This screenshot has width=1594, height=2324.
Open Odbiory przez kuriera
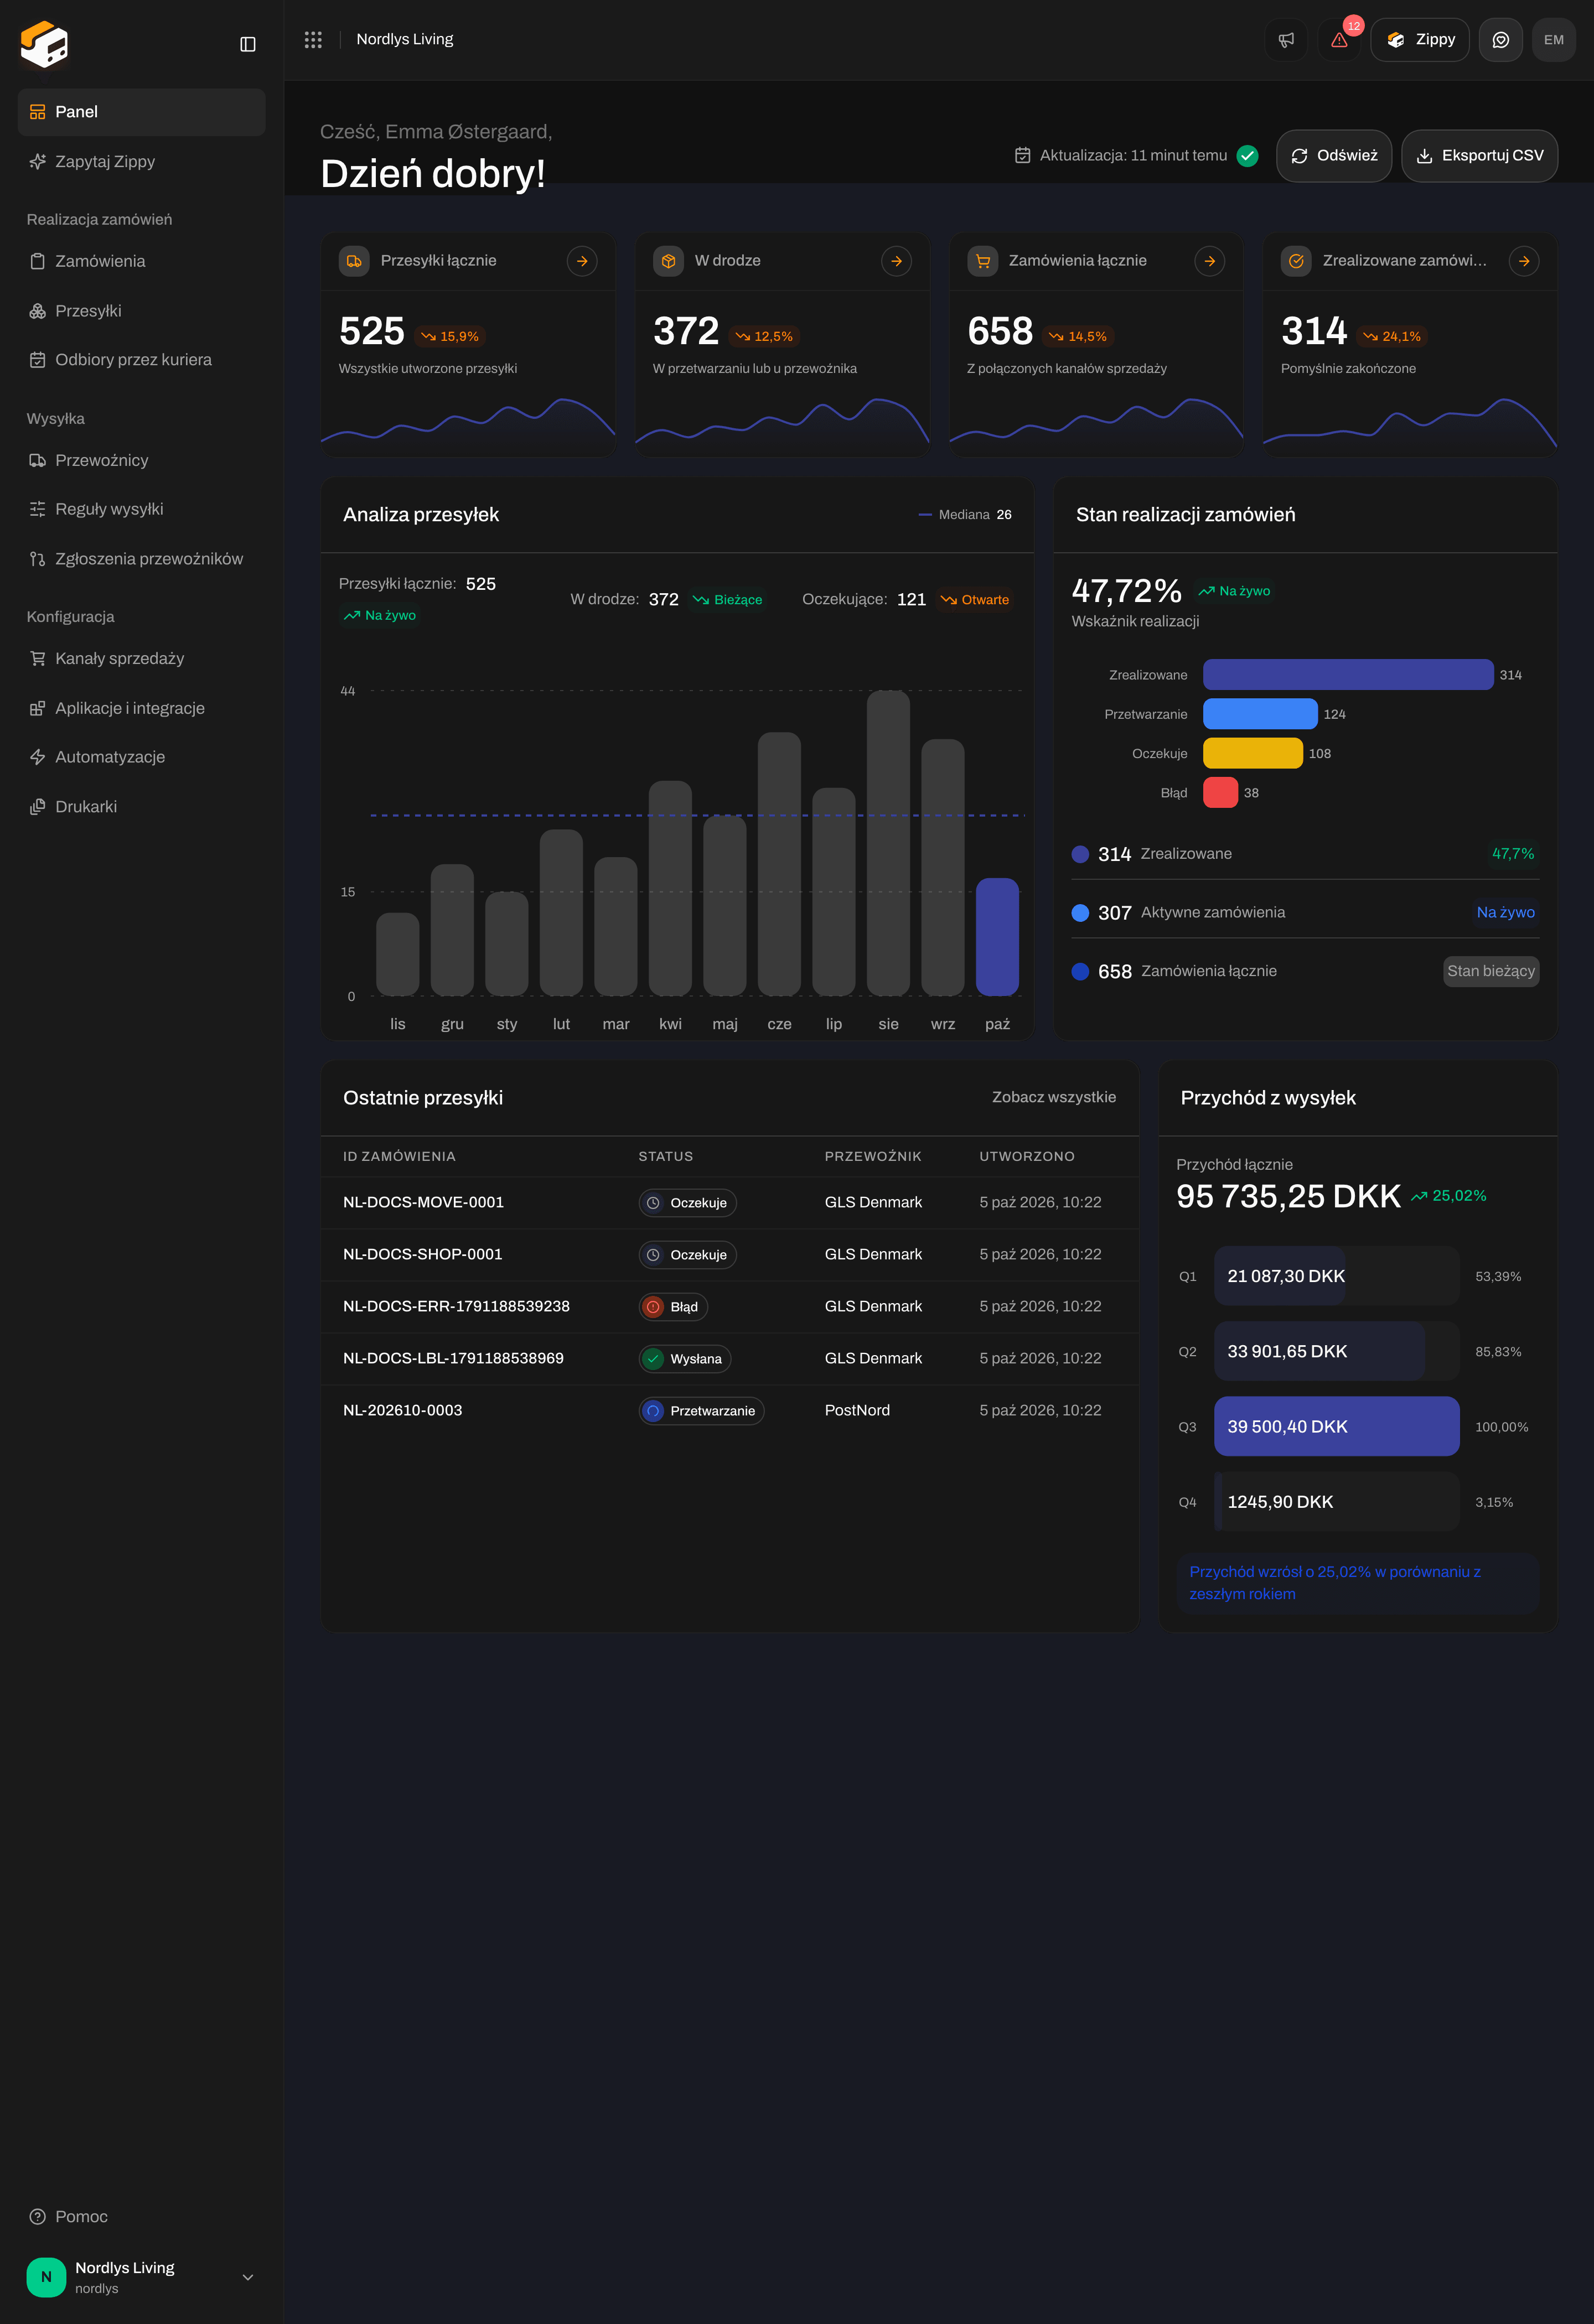tap(141, 360)
